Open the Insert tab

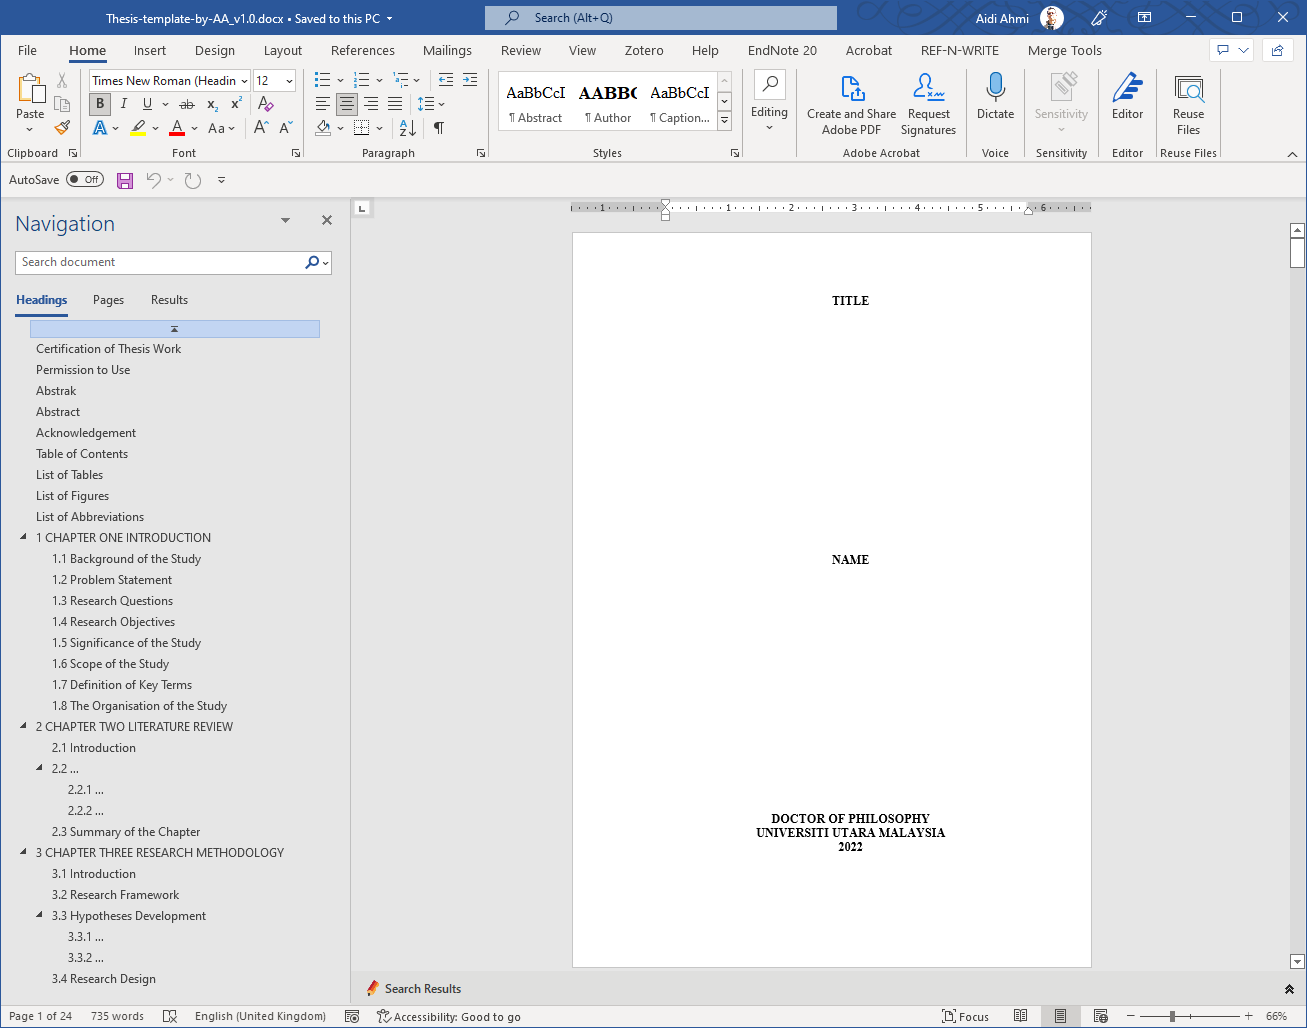150,50
